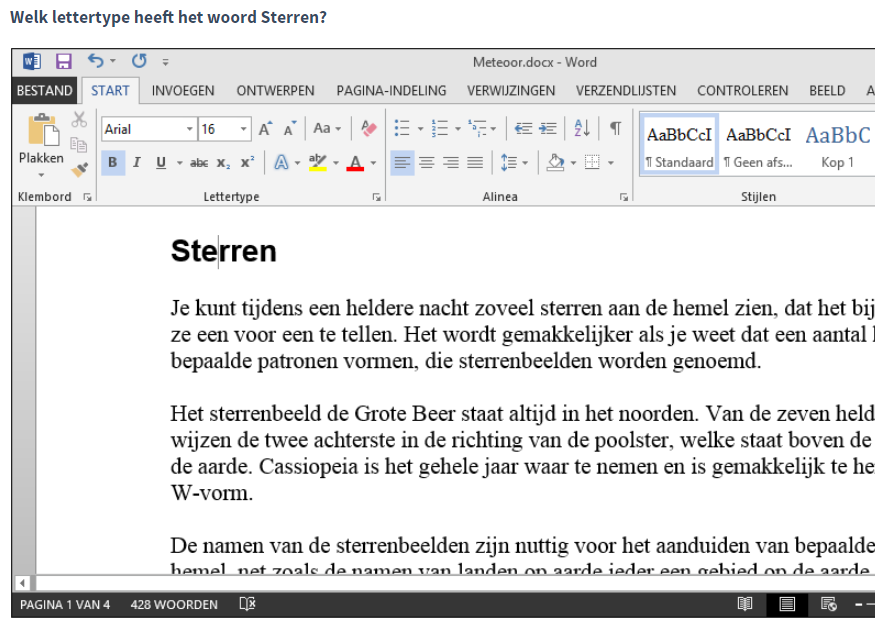Click the Save icon in quick access toolbar

pyautogui.click(x=64, y=62)
